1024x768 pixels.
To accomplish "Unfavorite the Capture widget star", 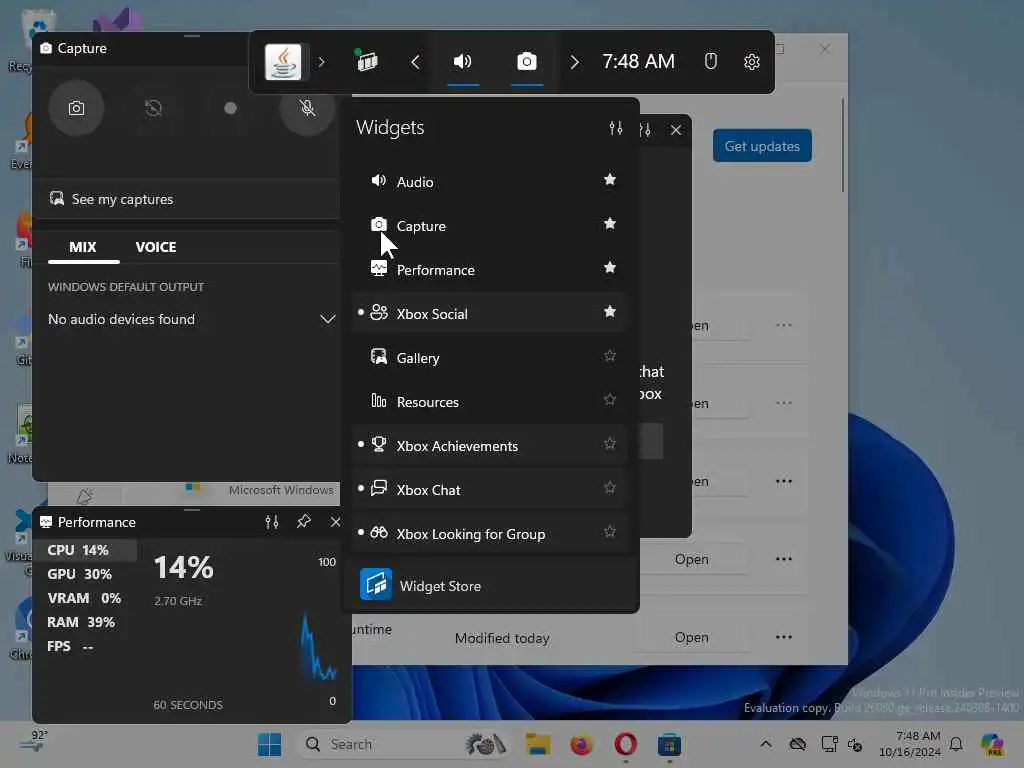I will pos(609,223).
